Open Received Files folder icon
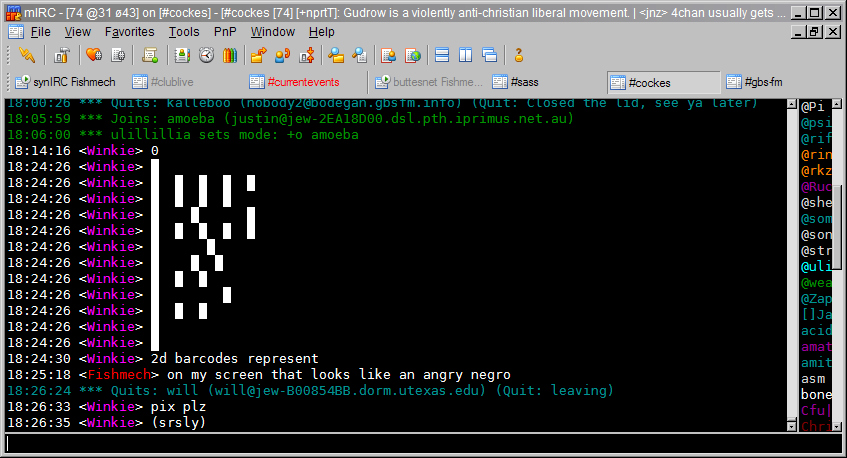Image resolution: width=847 pixels, height=458 pixels. pos(336,55)
